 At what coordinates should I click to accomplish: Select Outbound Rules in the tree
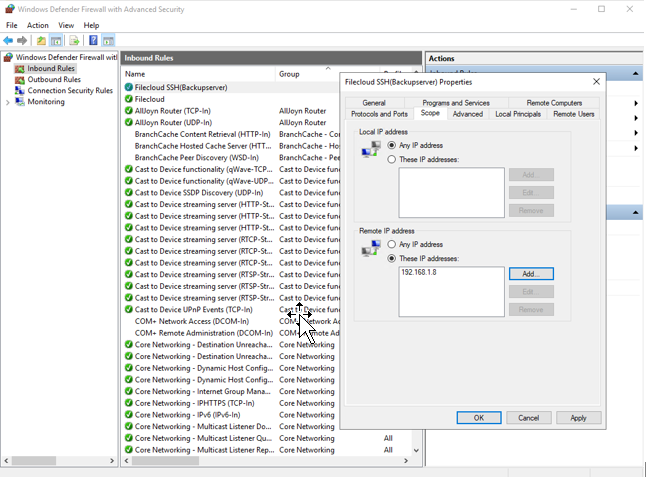pos(54,80)
